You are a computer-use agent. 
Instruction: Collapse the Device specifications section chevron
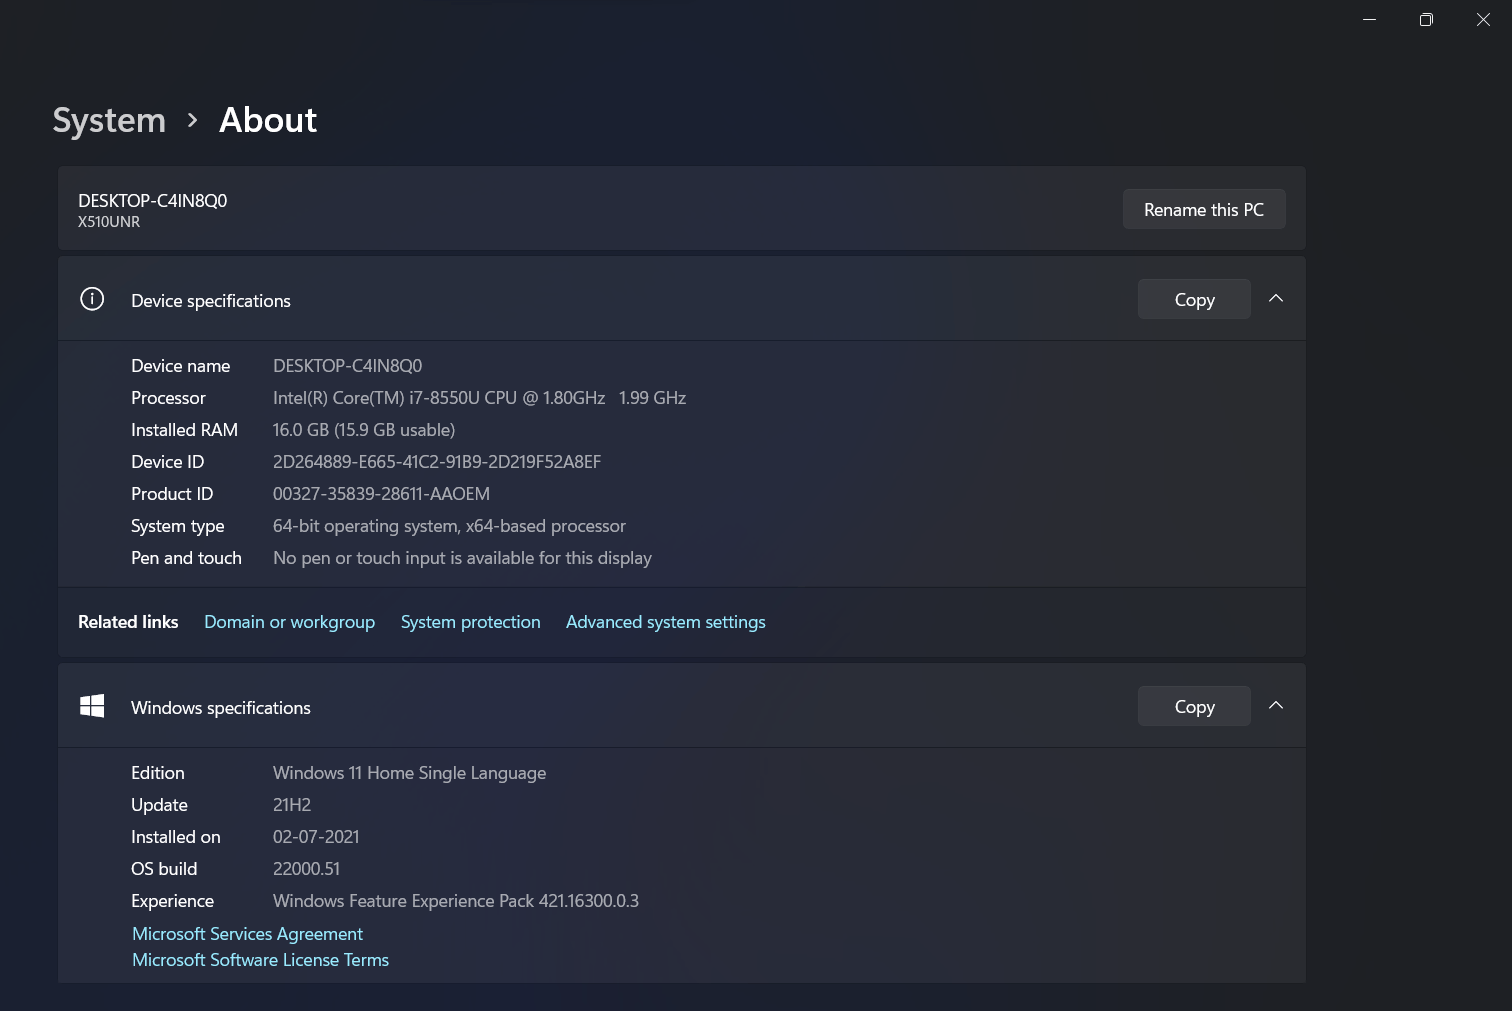click(x=1276, y=299)
